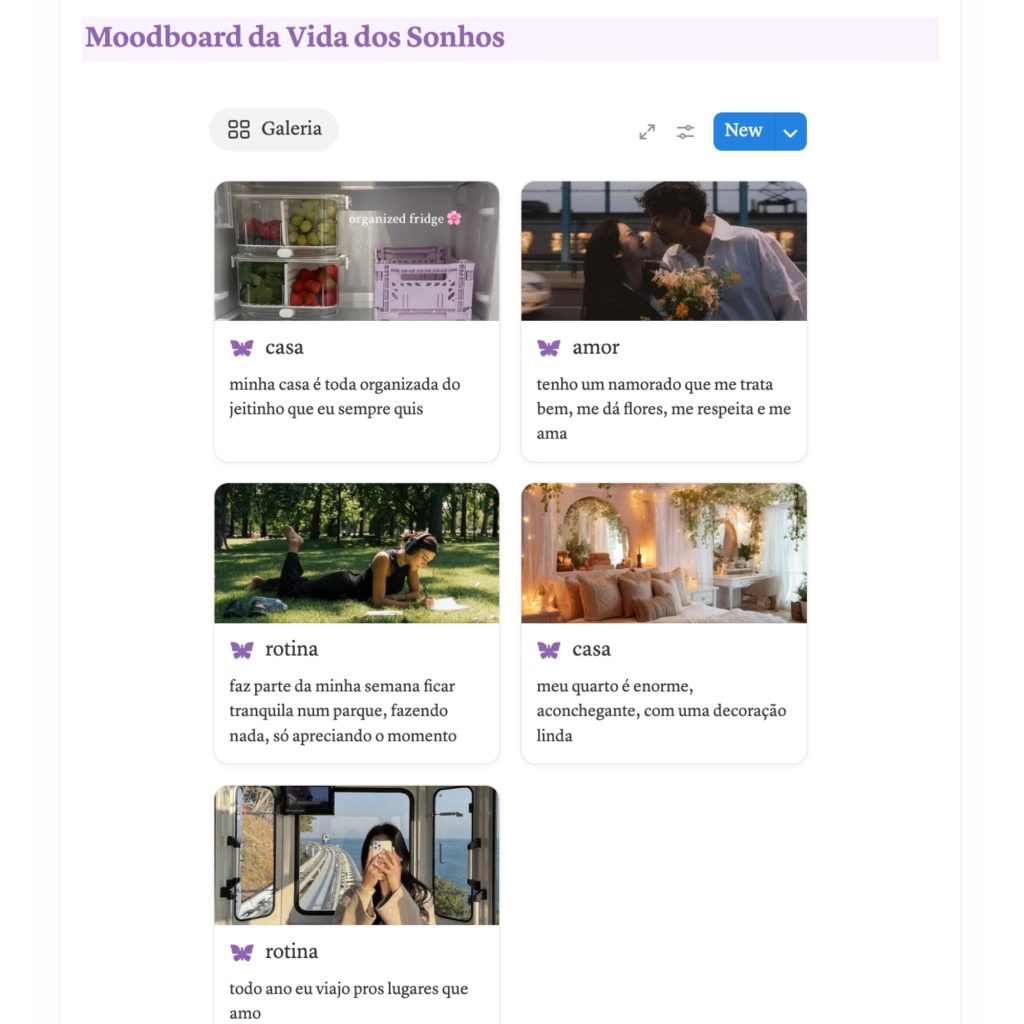
Task: Click butterfly icon on the bedroom casa card
Action: [x=549, y=650]
